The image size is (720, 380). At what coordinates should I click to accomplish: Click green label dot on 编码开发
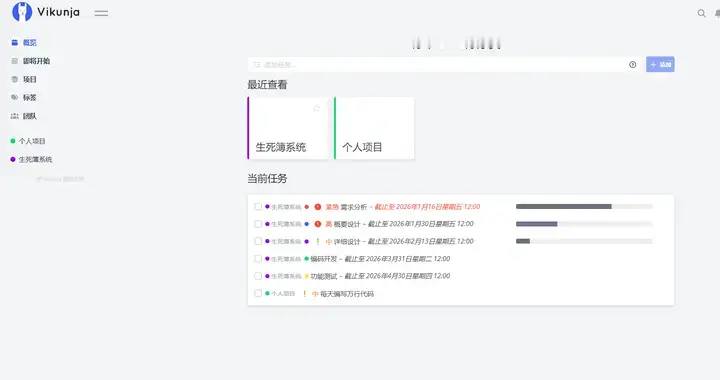(x=307, y=259)
